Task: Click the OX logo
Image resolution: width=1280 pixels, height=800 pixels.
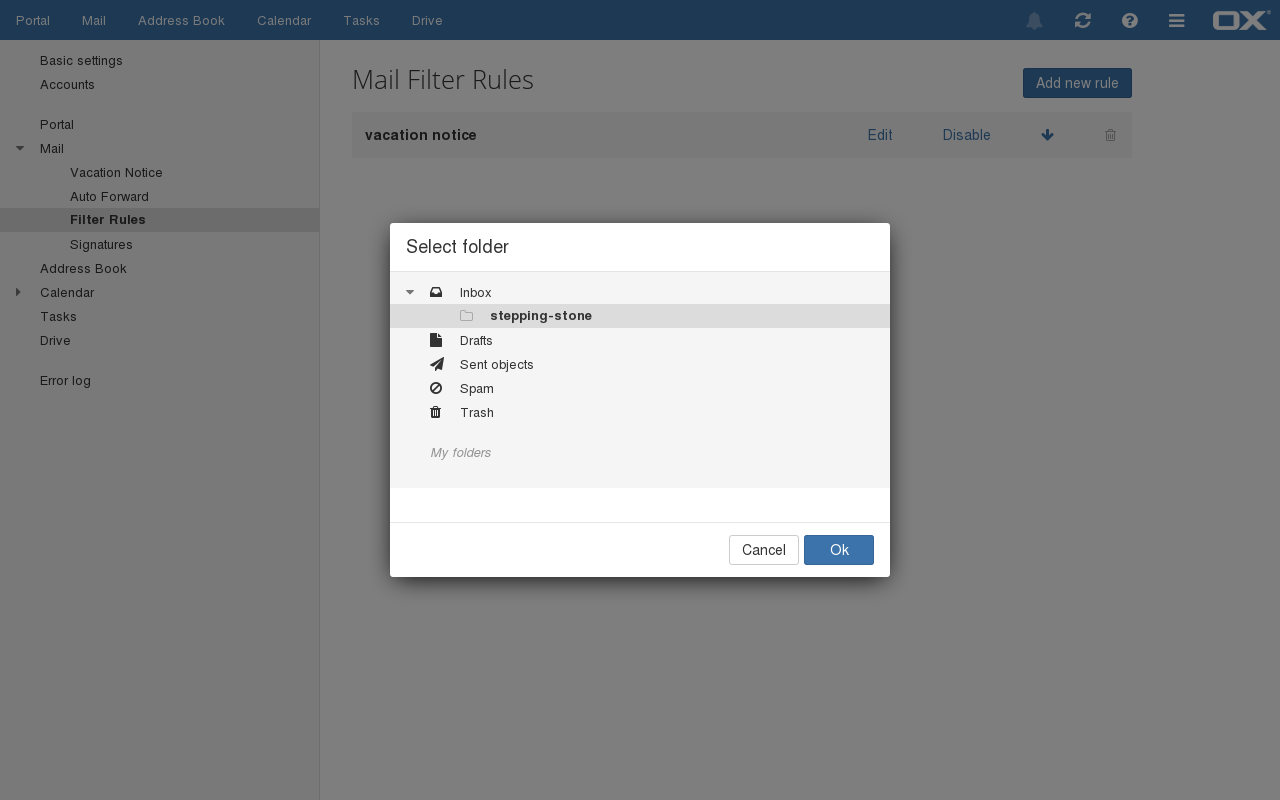Action: click(x=1240, y=20)
